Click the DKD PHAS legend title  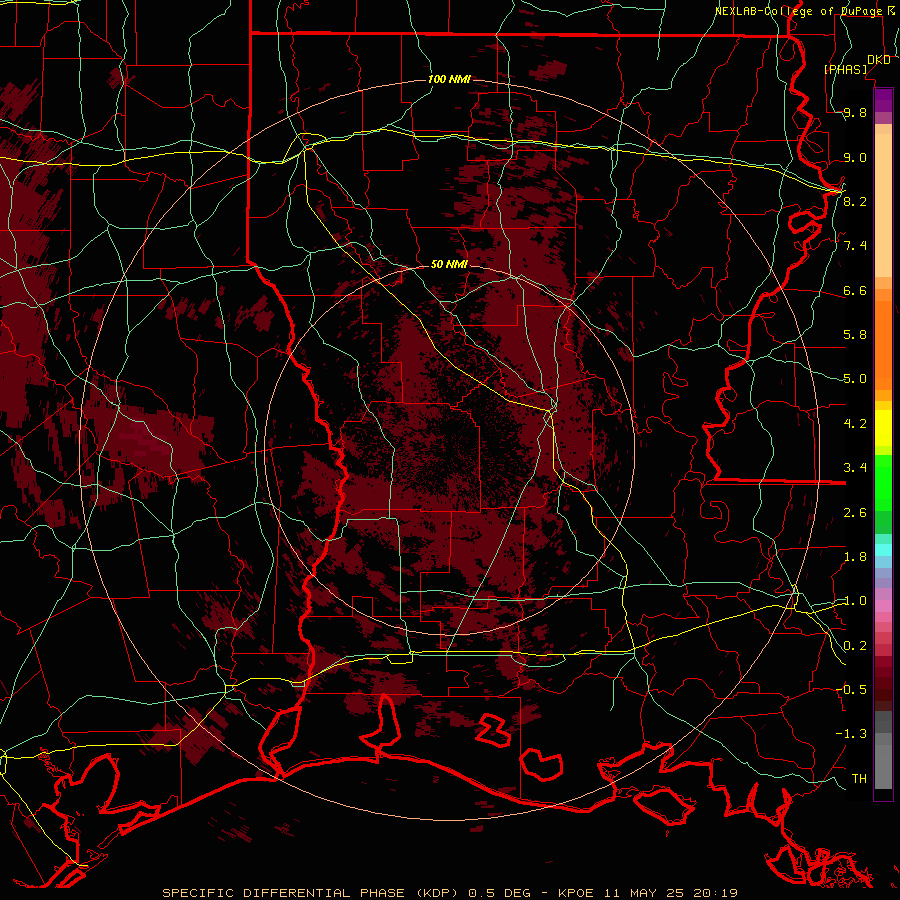pos(858,64)
